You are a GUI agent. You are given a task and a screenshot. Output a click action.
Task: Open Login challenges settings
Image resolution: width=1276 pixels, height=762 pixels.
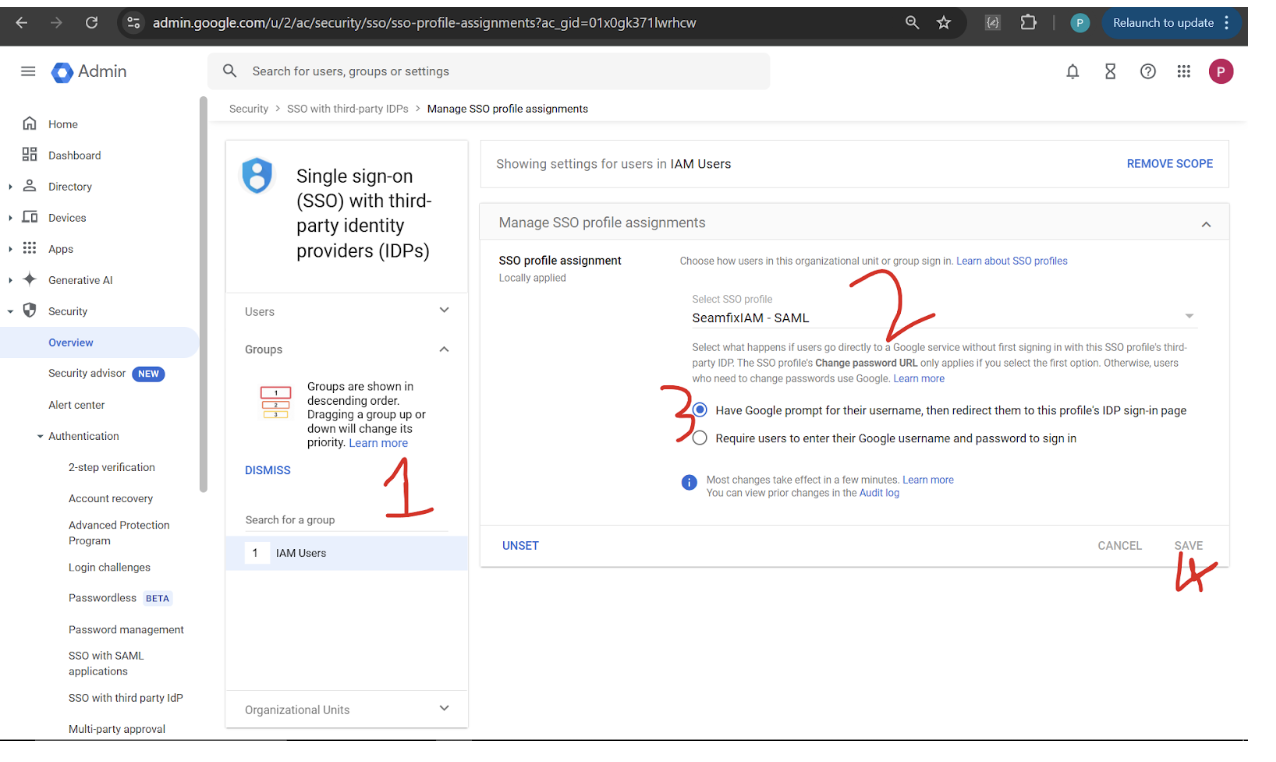click(109, 567)
